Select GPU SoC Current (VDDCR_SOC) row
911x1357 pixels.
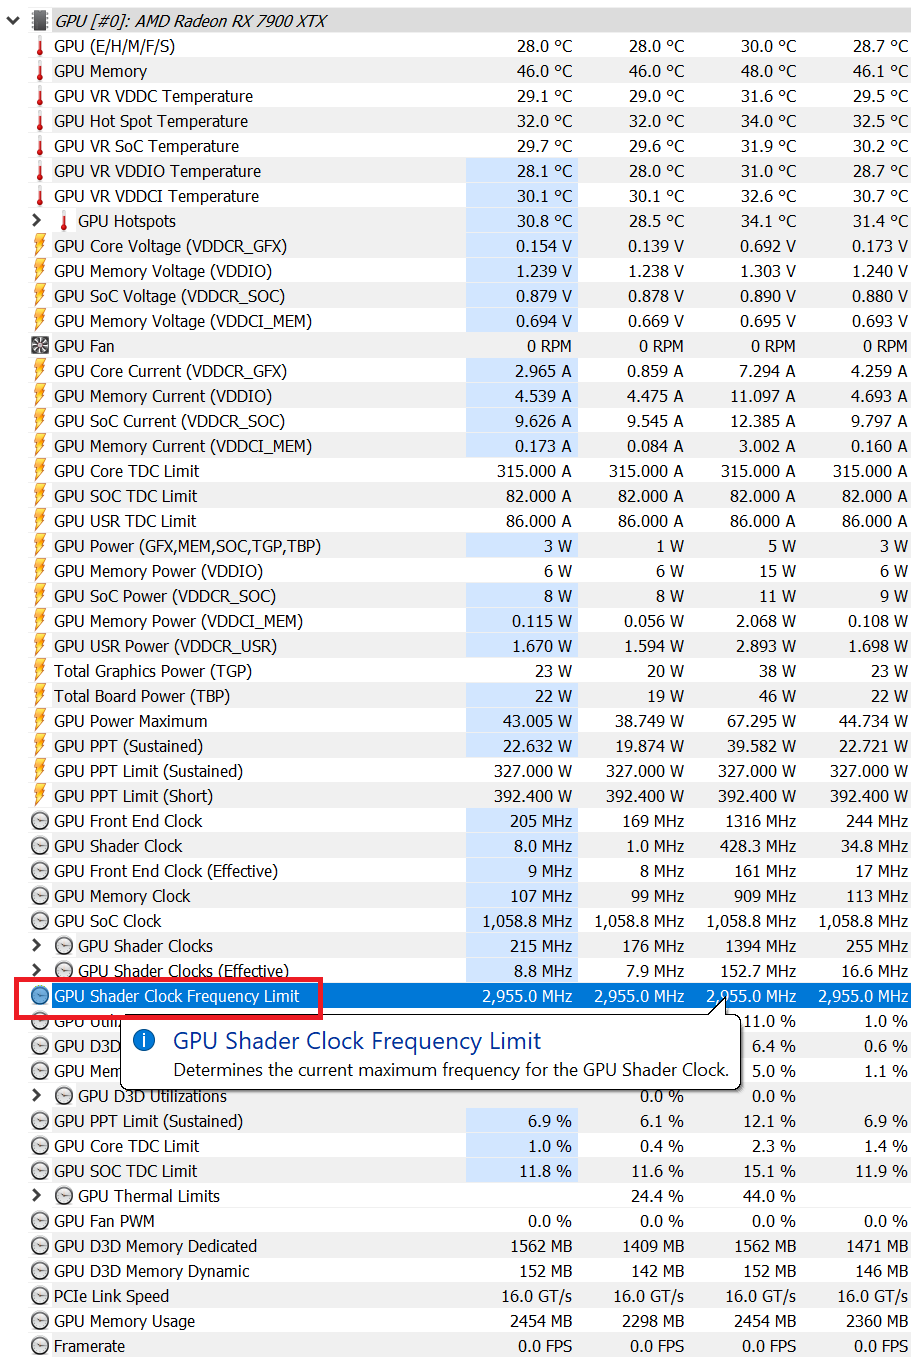[x=470, y=421]
